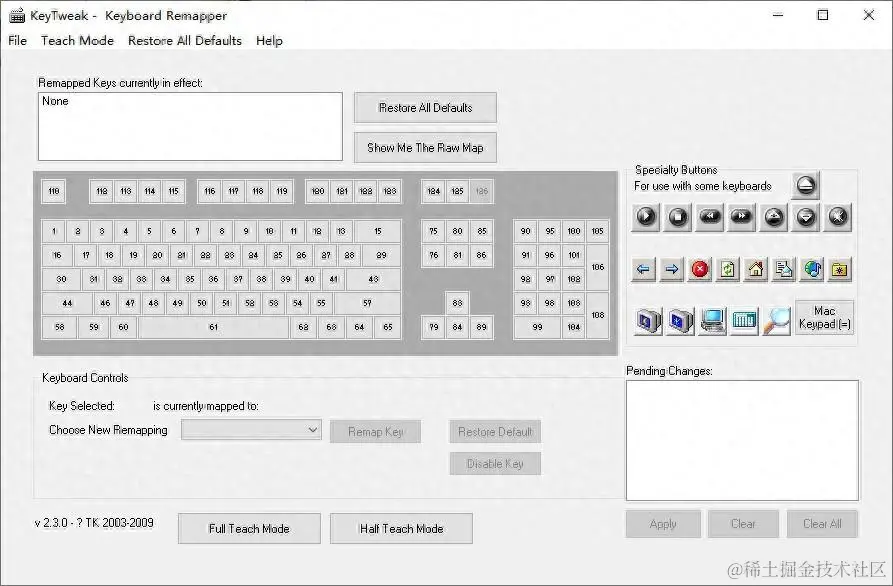The height and width of the screenshot is (586, 893).
Task: Select the None entry in remapped keys list
Action: [55, 101]
